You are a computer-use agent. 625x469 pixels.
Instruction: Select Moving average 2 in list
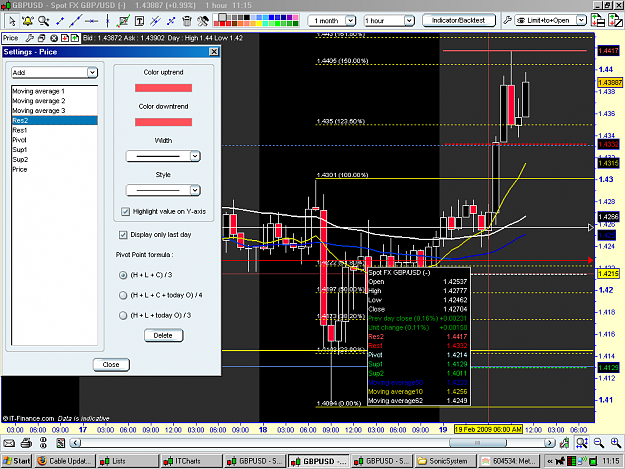[55, 101]
